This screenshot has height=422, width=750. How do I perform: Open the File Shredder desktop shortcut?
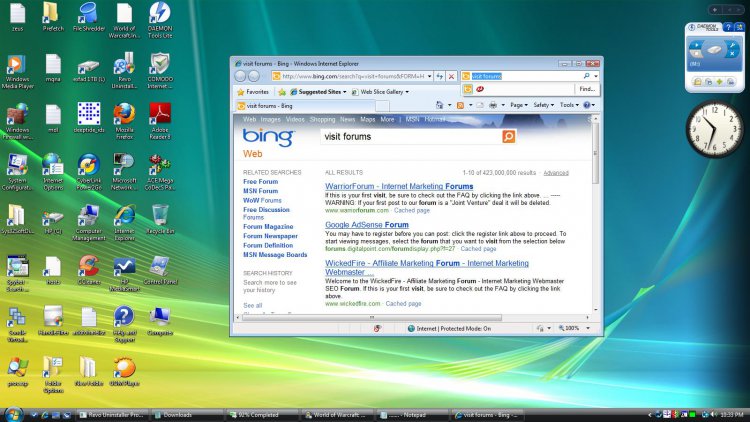(88, 17)
